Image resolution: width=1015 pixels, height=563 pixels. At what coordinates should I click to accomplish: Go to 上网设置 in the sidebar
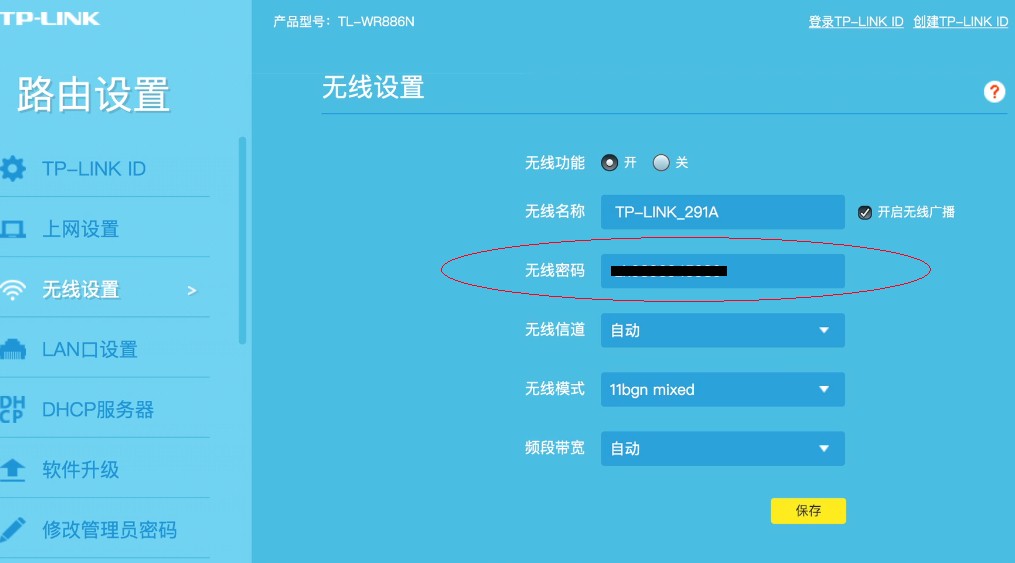80,229
